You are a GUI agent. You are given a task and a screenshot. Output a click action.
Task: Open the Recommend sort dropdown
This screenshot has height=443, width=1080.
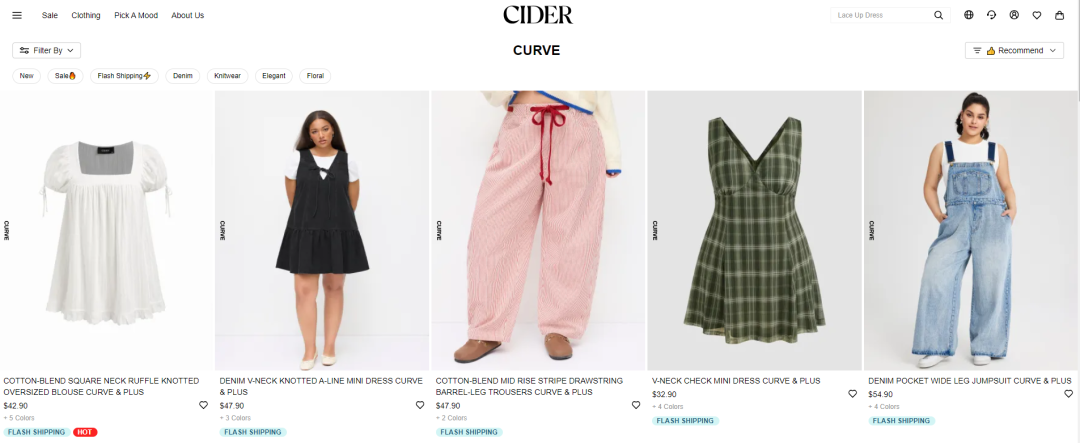(x=1014, y=50)
